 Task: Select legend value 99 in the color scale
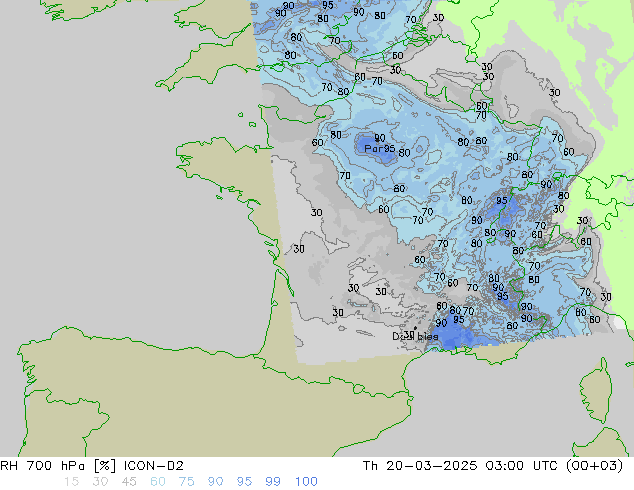pos(273,482)
